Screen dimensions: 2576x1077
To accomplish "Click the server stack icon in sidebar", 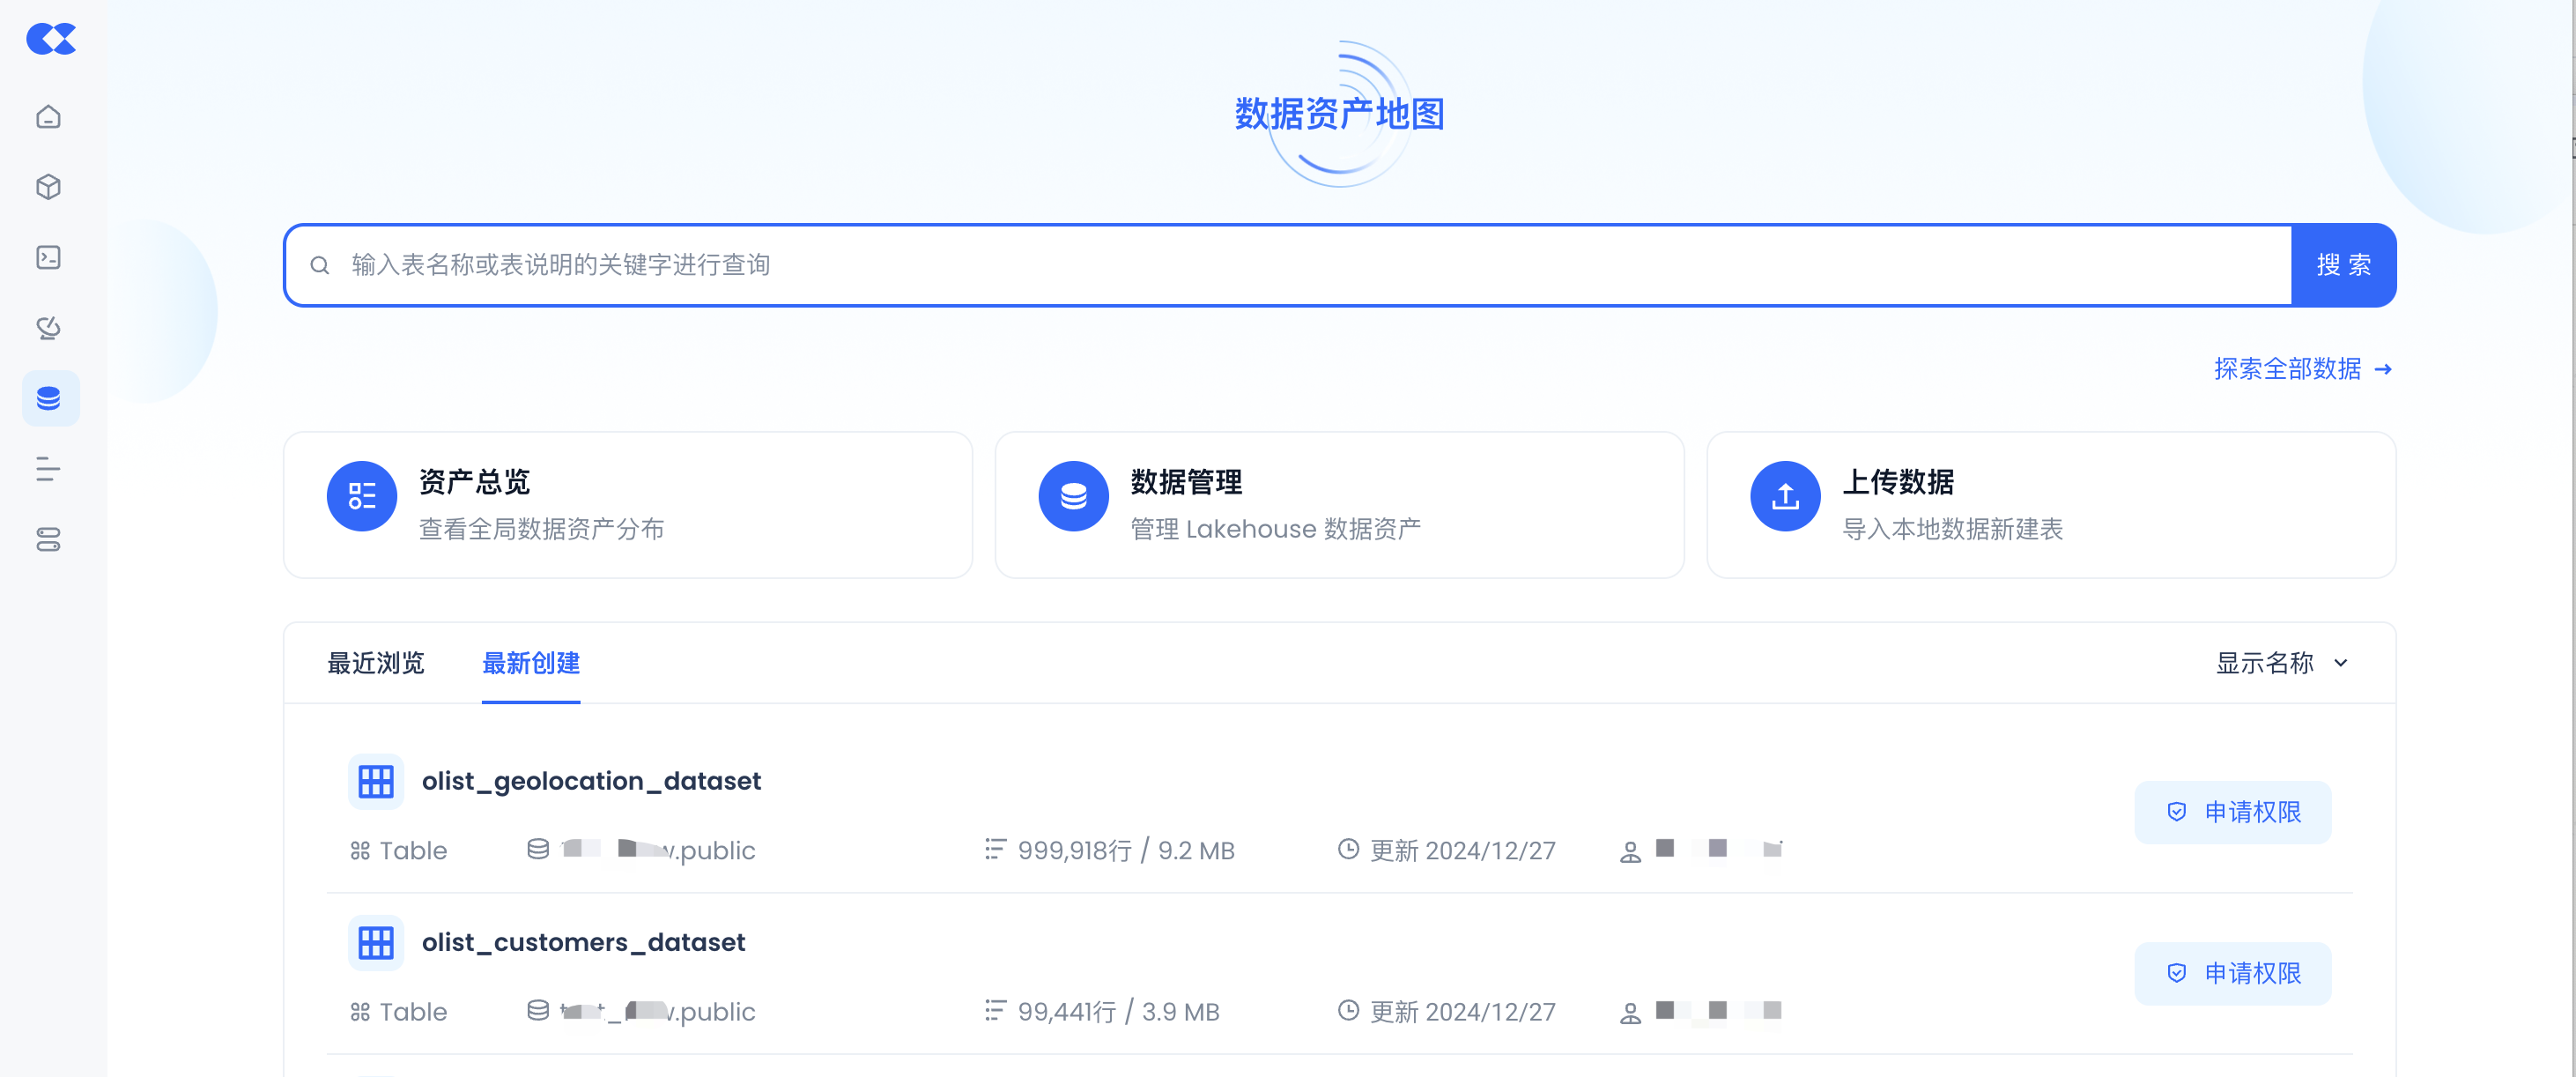I will pyautogui.click(x=48, y=540).
